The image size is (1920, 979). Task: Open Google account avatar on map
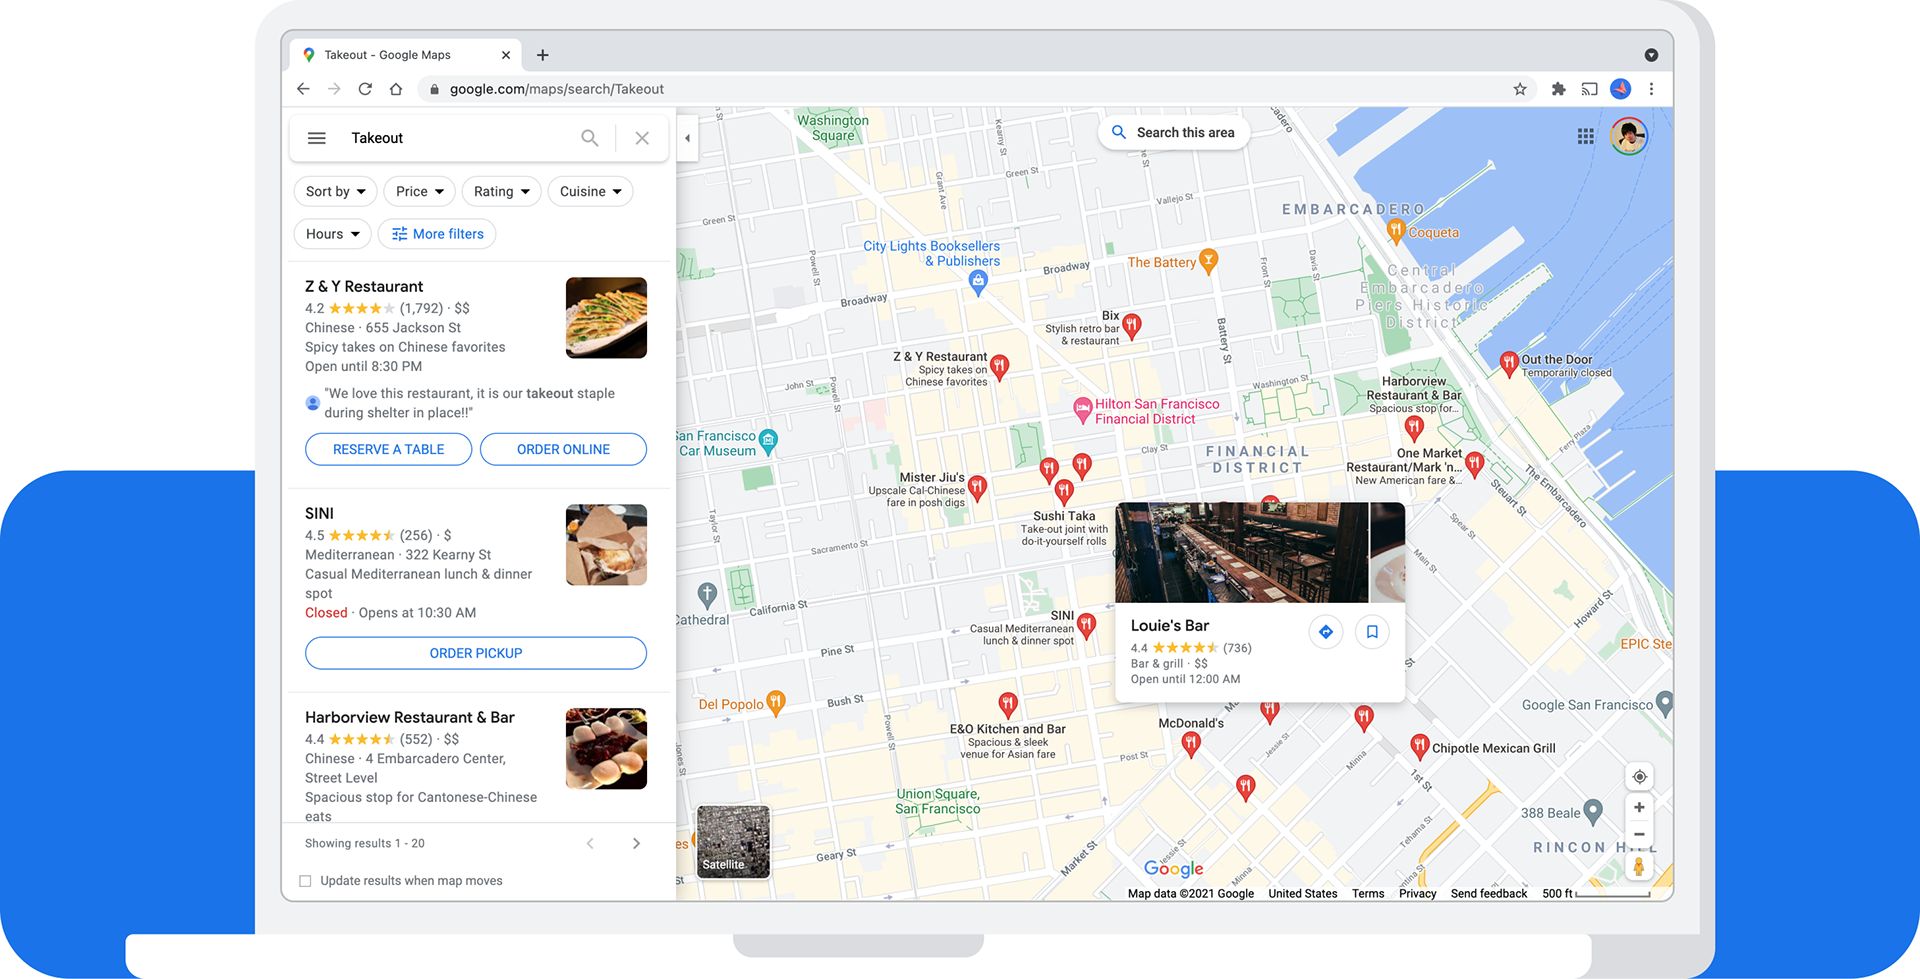pyautogui.click(x=1629, y=136)
